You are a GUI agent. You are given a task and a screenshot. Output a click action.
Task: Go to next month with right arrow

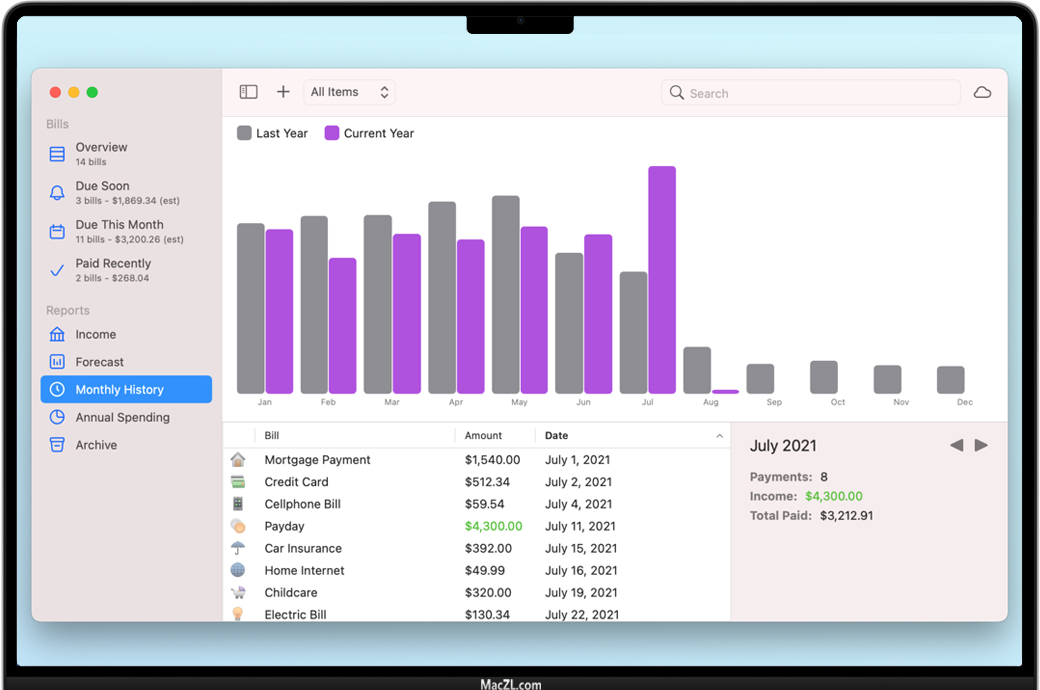coord(981,445)
